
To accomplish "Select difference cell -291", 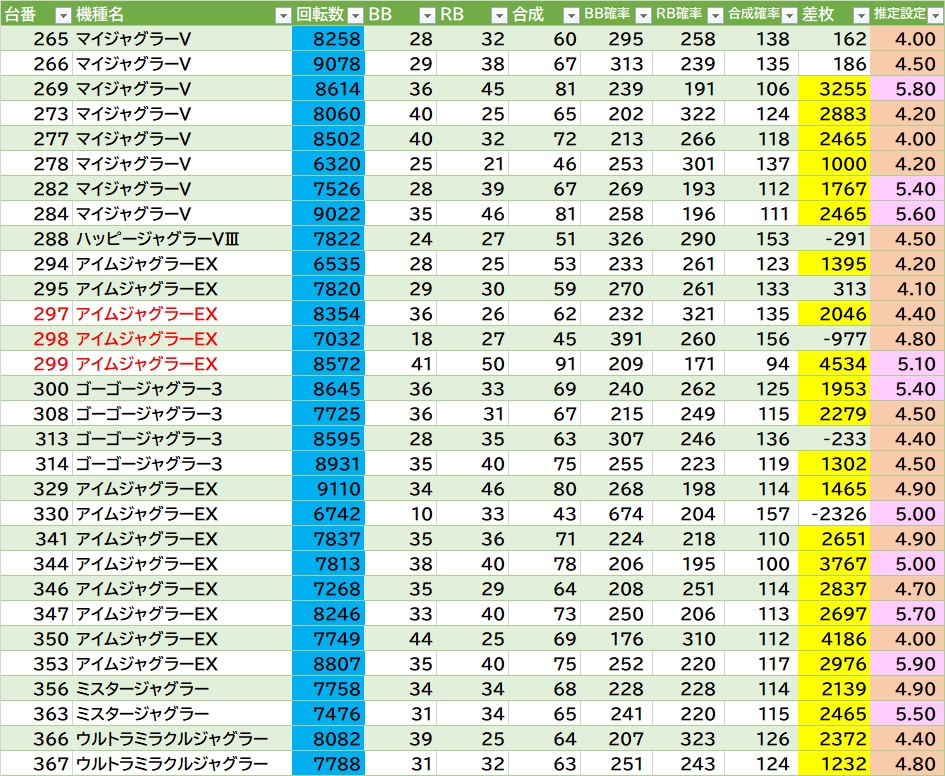I will 834,239.
